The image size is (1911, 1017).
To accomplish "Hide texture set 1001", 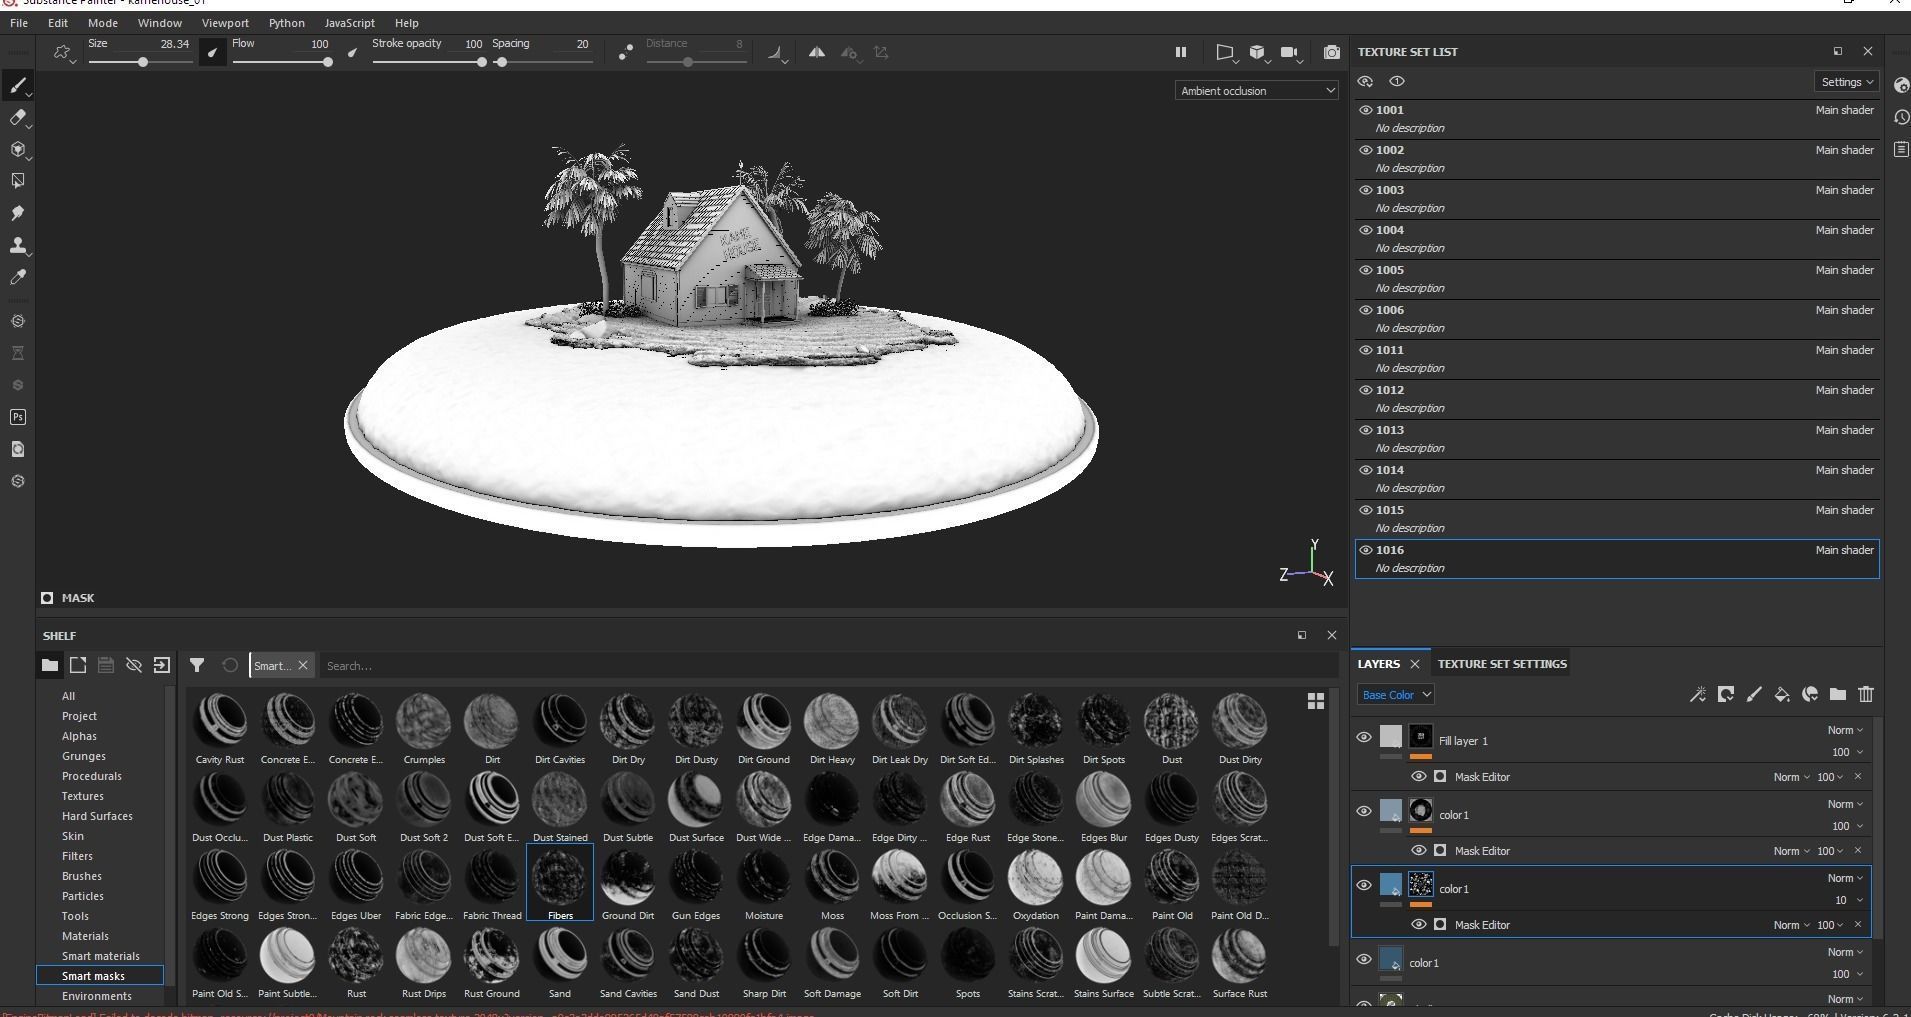I will [x=1366, y=110].
